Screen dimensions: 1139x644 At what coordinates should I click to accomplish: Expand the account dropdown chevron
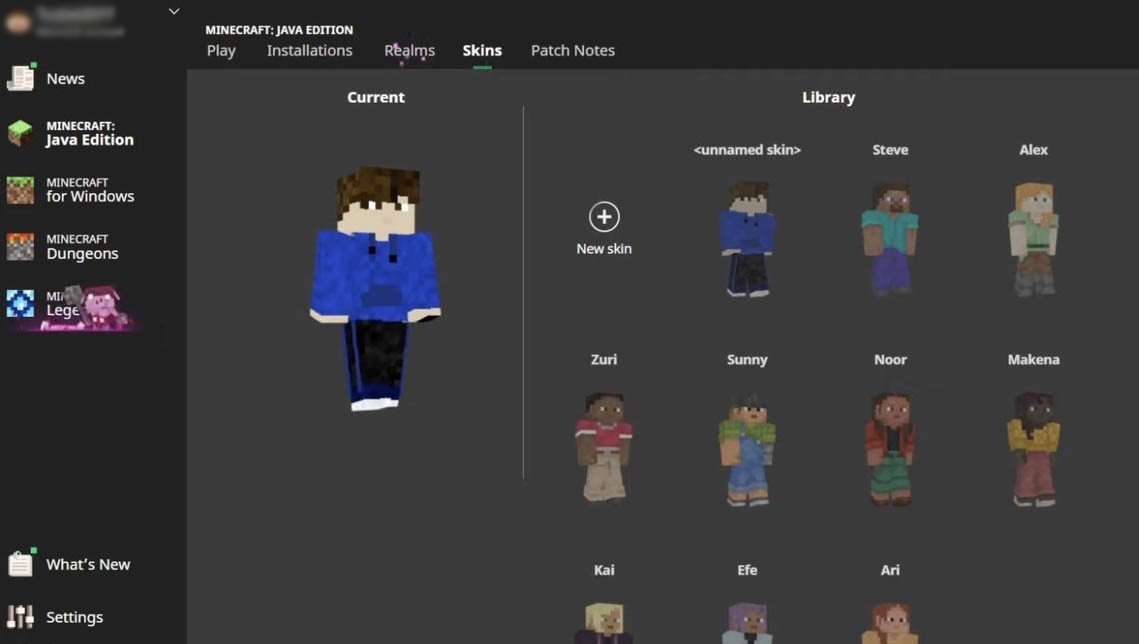pyautogui.click(x=174, y=12)
